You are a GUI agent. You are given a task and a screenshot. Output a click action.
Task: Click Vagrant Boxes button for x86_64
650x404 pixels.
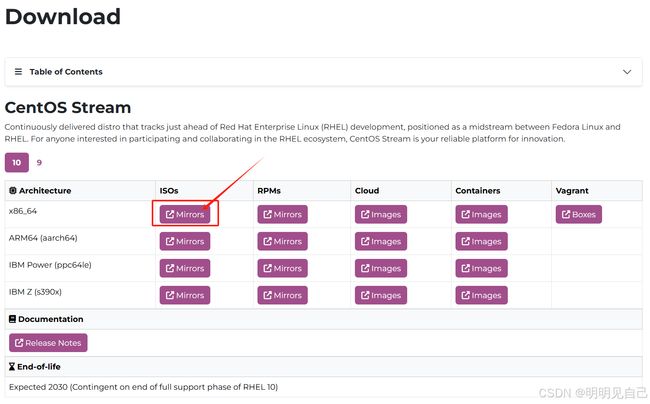(x=579, y=214)
